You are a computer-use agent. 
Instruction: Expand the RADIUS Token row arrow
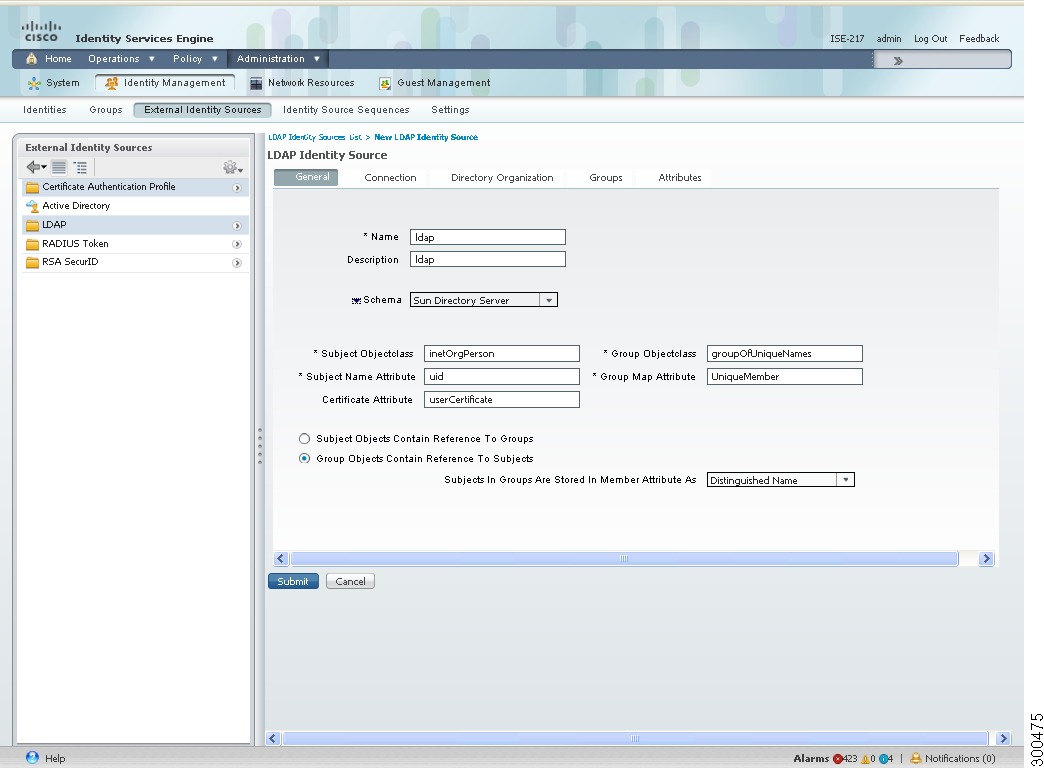click(236, 244)
